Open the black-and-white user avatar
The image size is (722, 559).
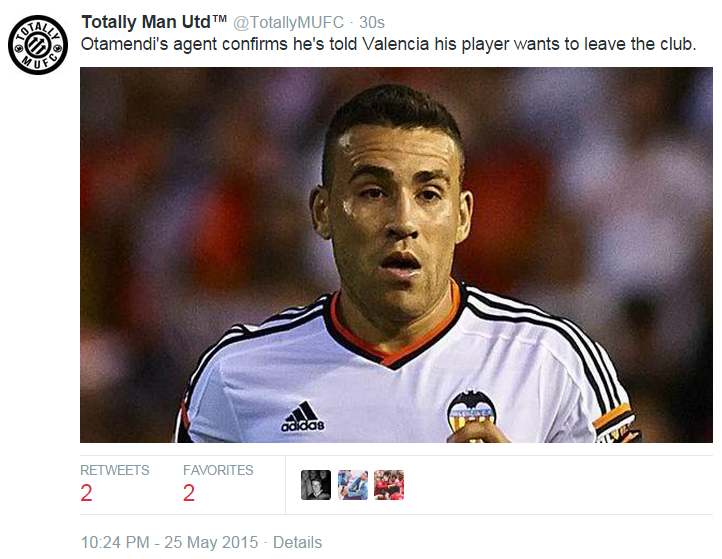[x=316, y=485]
